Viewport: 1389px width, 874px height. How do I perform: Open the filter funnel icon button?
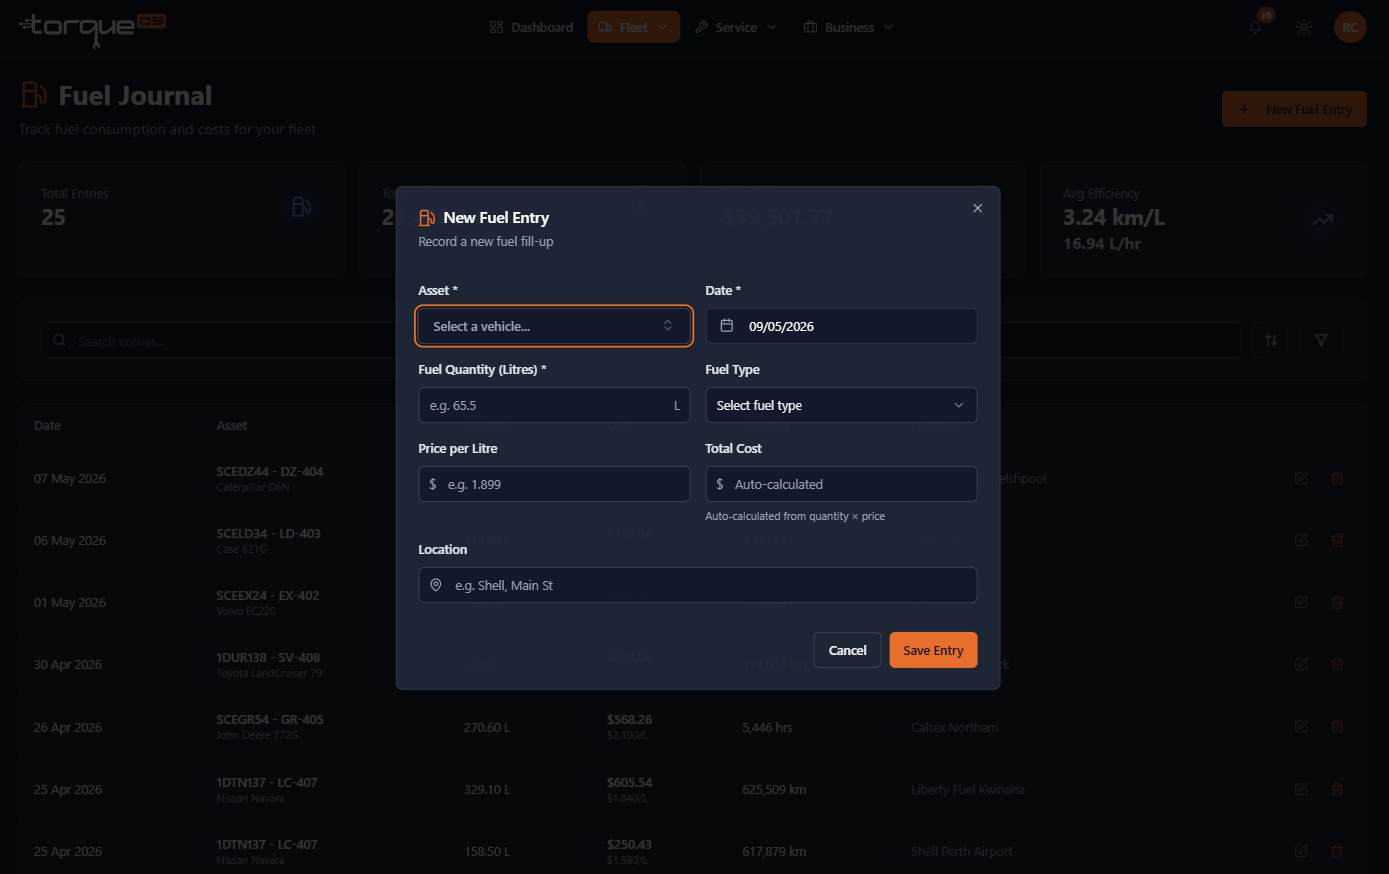click(x=1321, y=340)
